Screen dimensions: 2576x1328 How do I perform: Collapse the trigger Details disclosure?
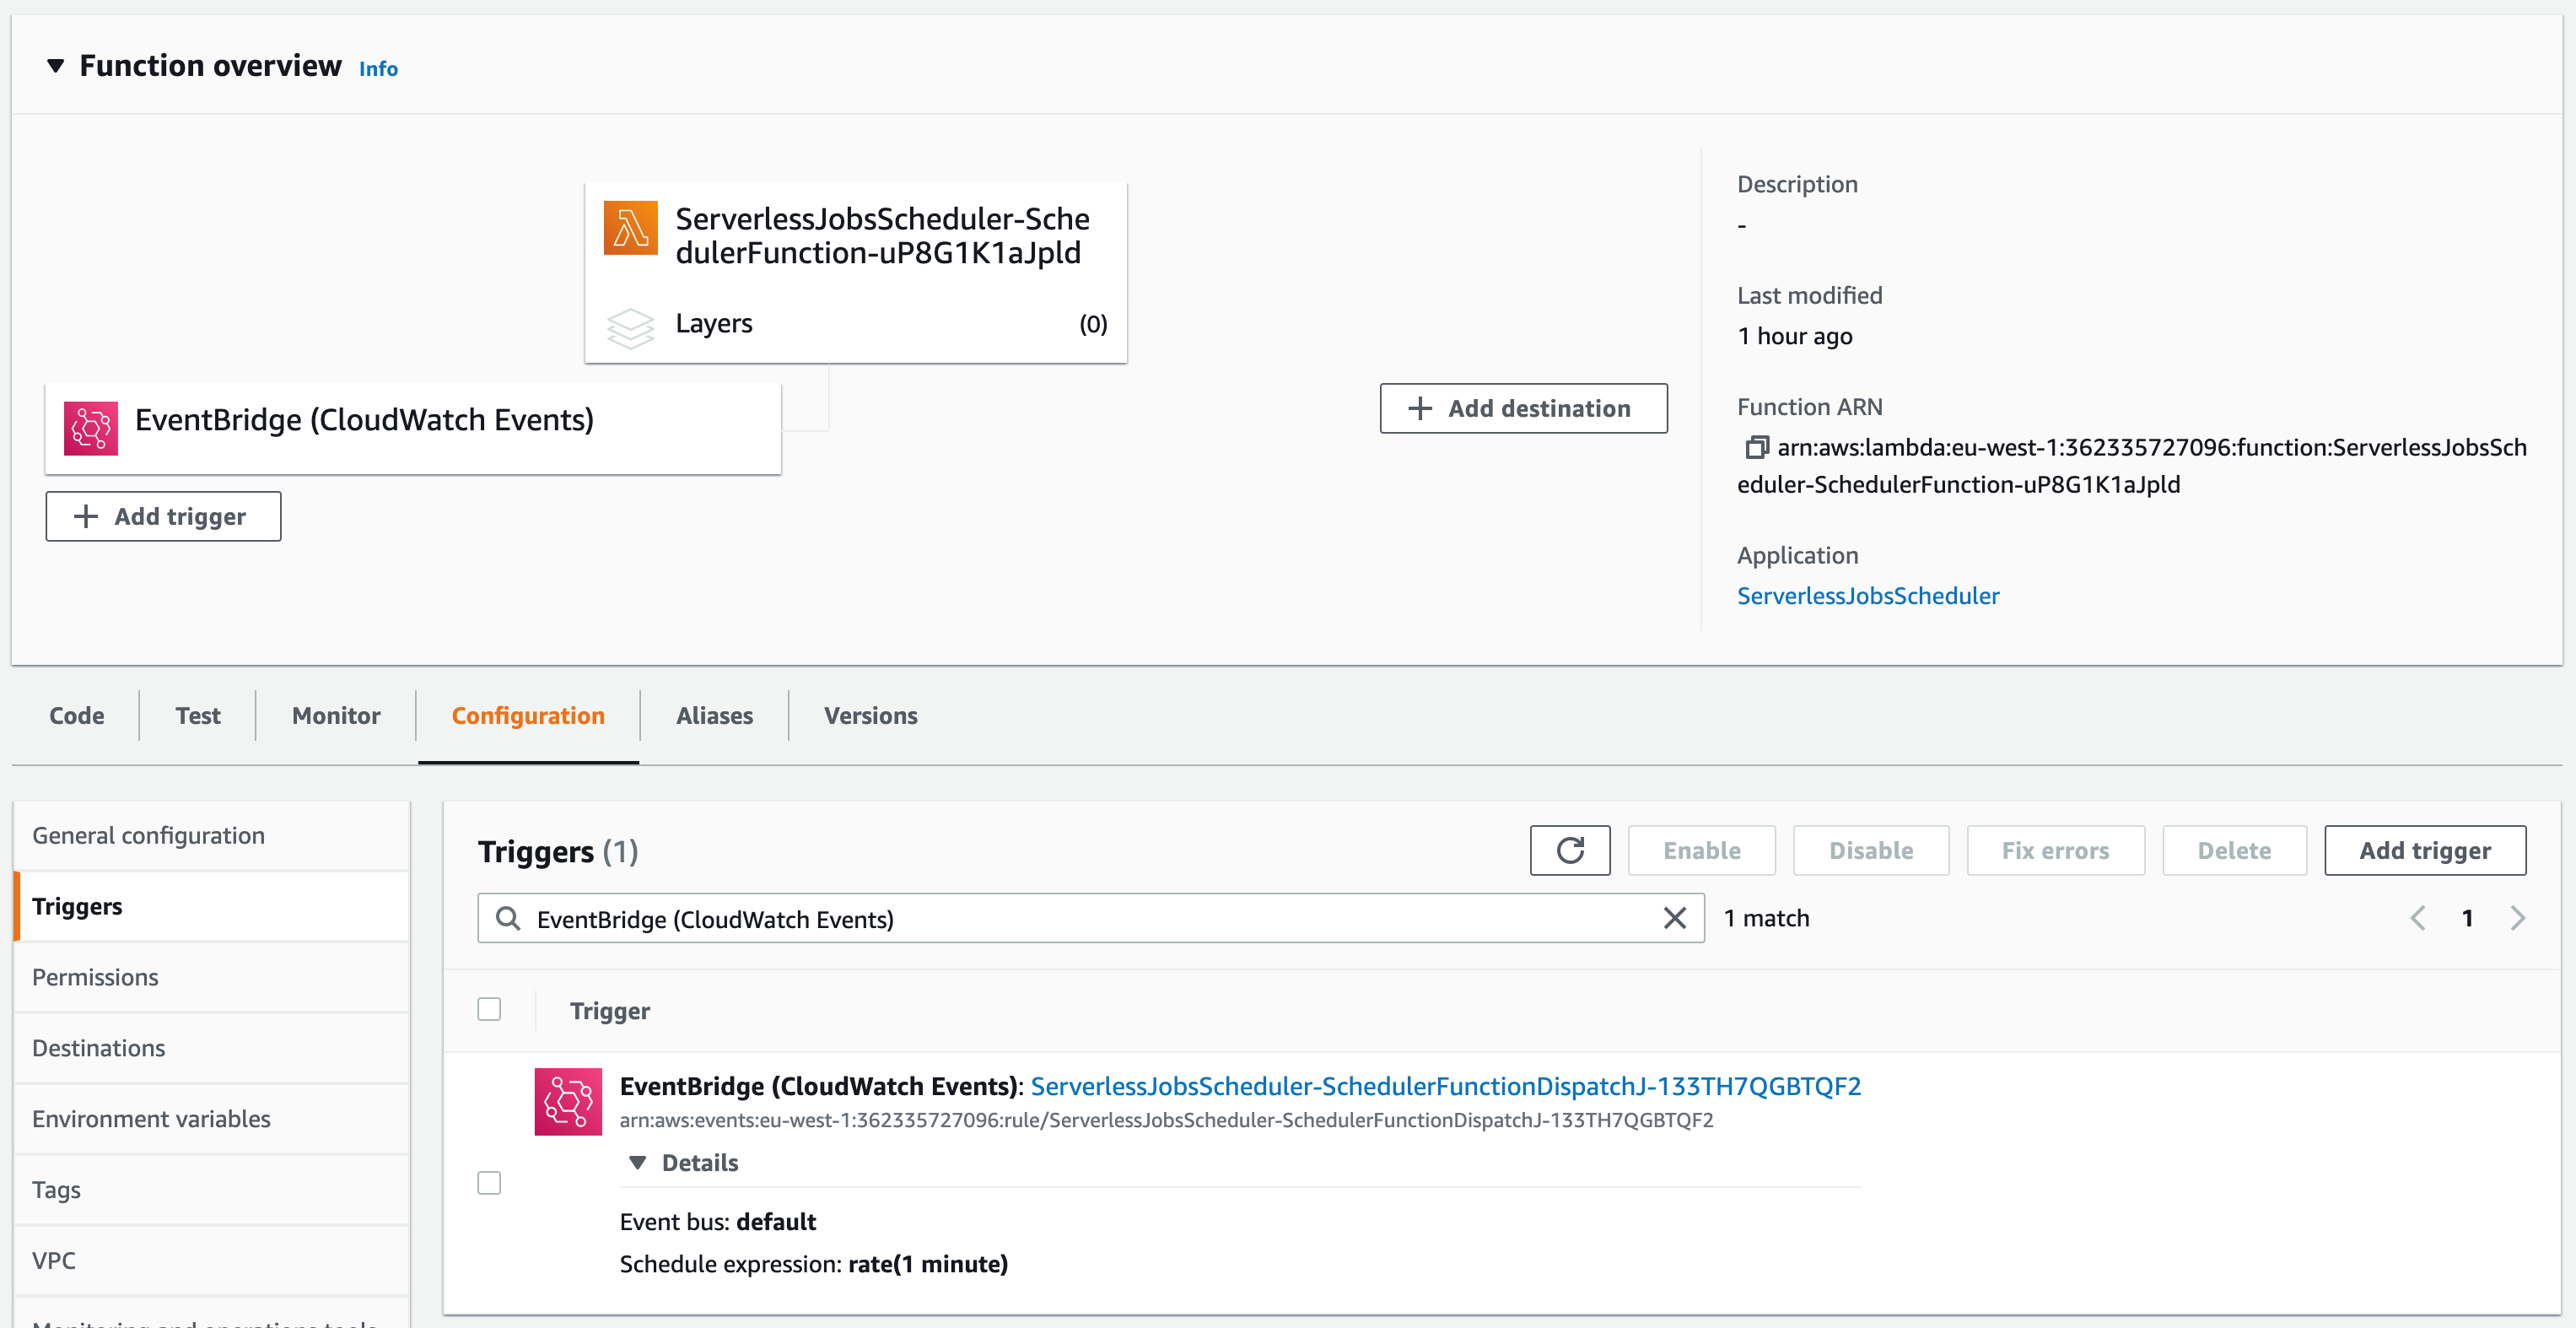[x=637, y=1162]
